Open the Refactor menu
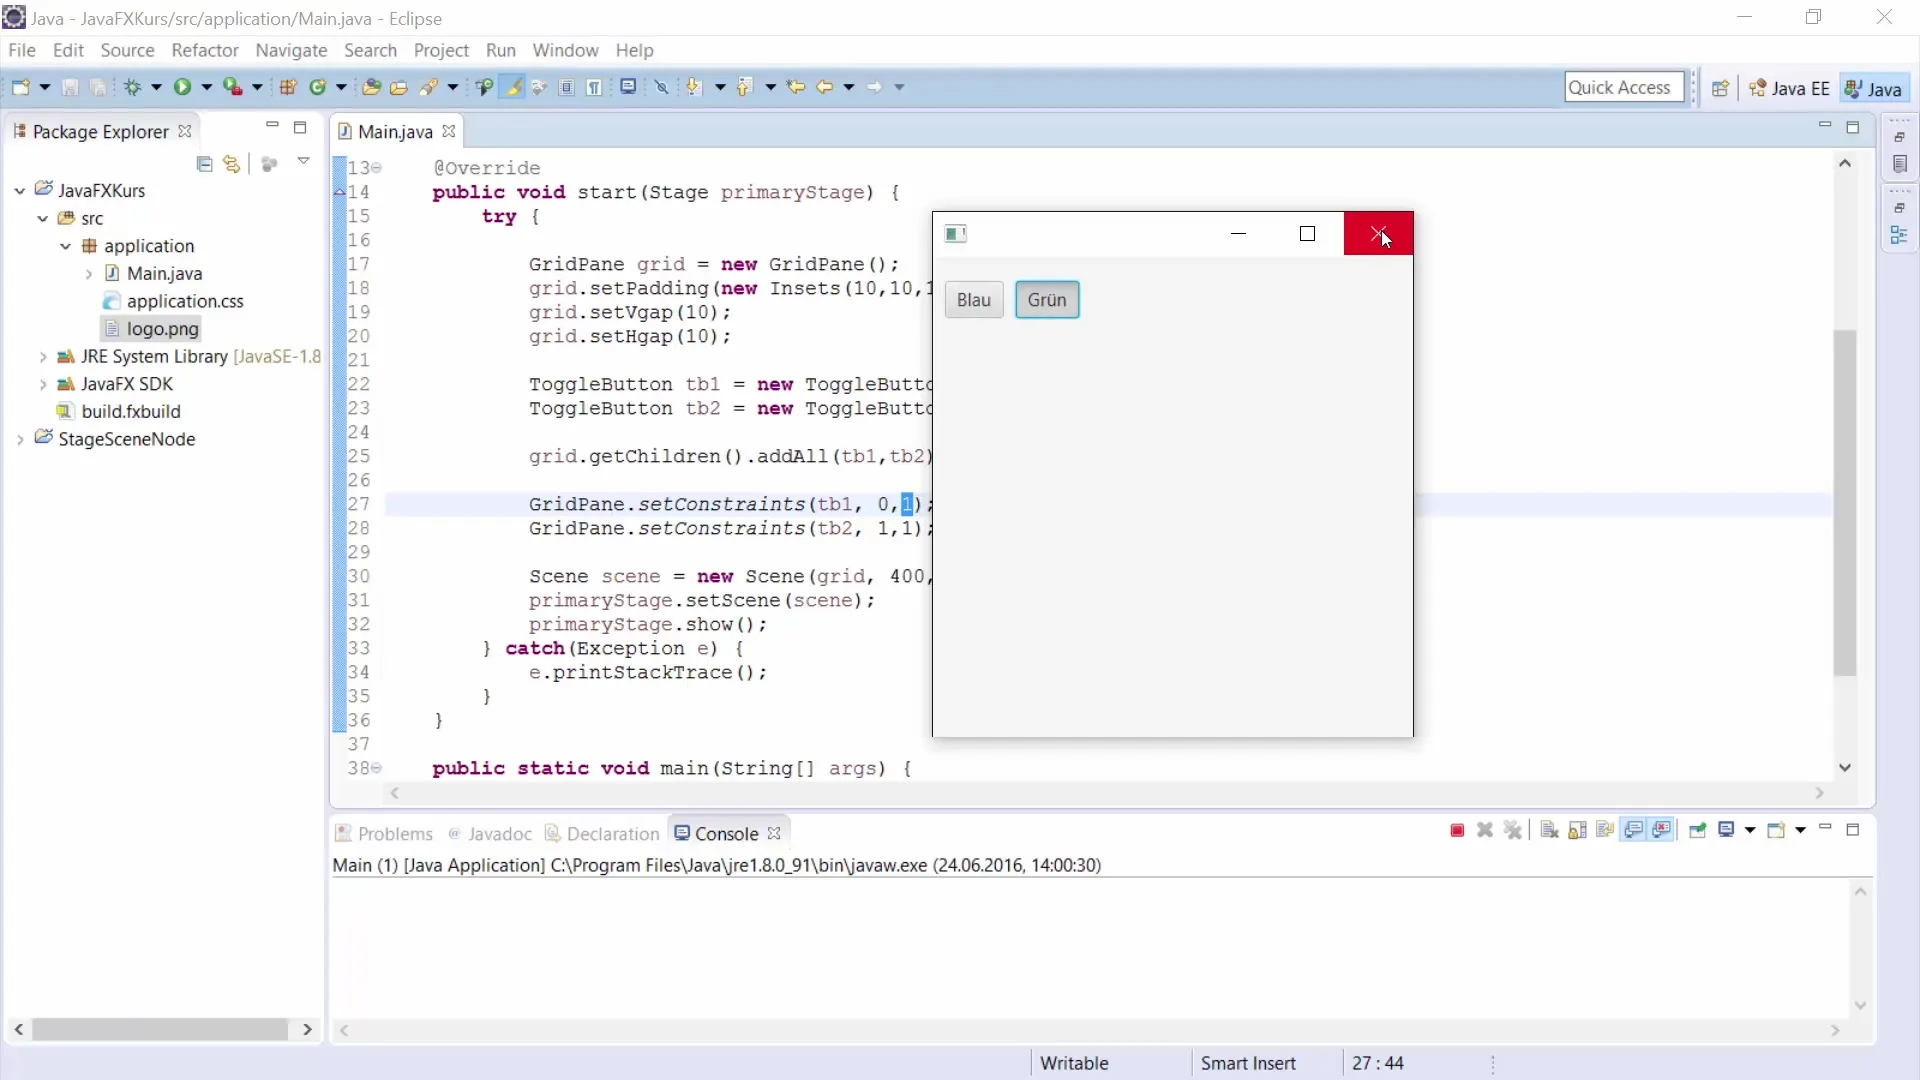This screenshot has width=1920, height=1080. (x=204, y=50)
